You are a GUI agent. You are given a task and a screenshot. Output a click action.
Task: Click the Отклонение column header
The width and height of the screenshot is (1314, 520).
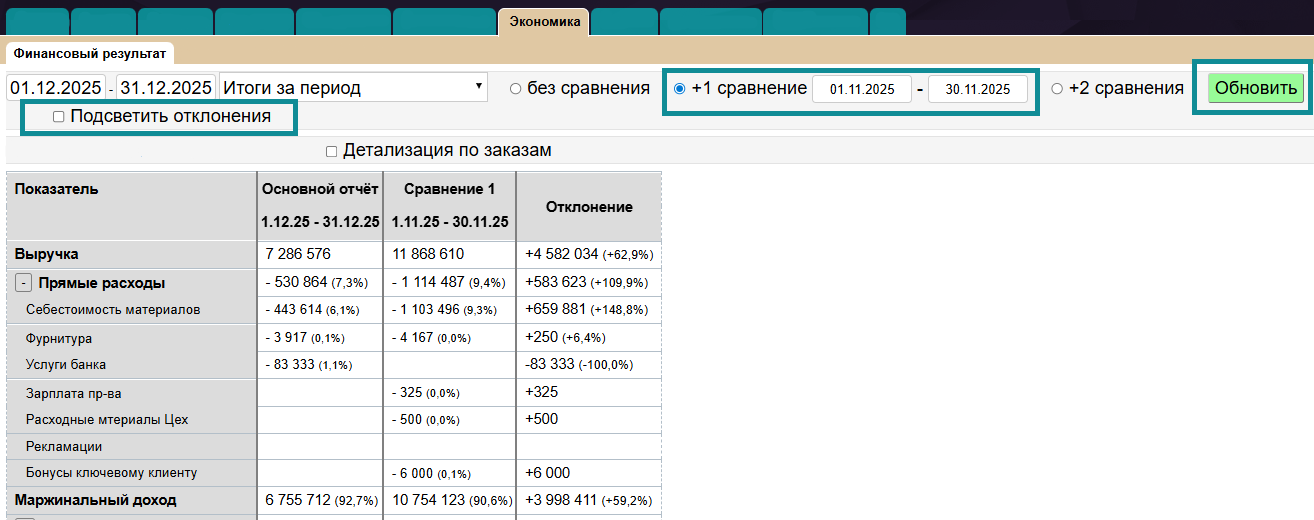[x=588, y=206]
